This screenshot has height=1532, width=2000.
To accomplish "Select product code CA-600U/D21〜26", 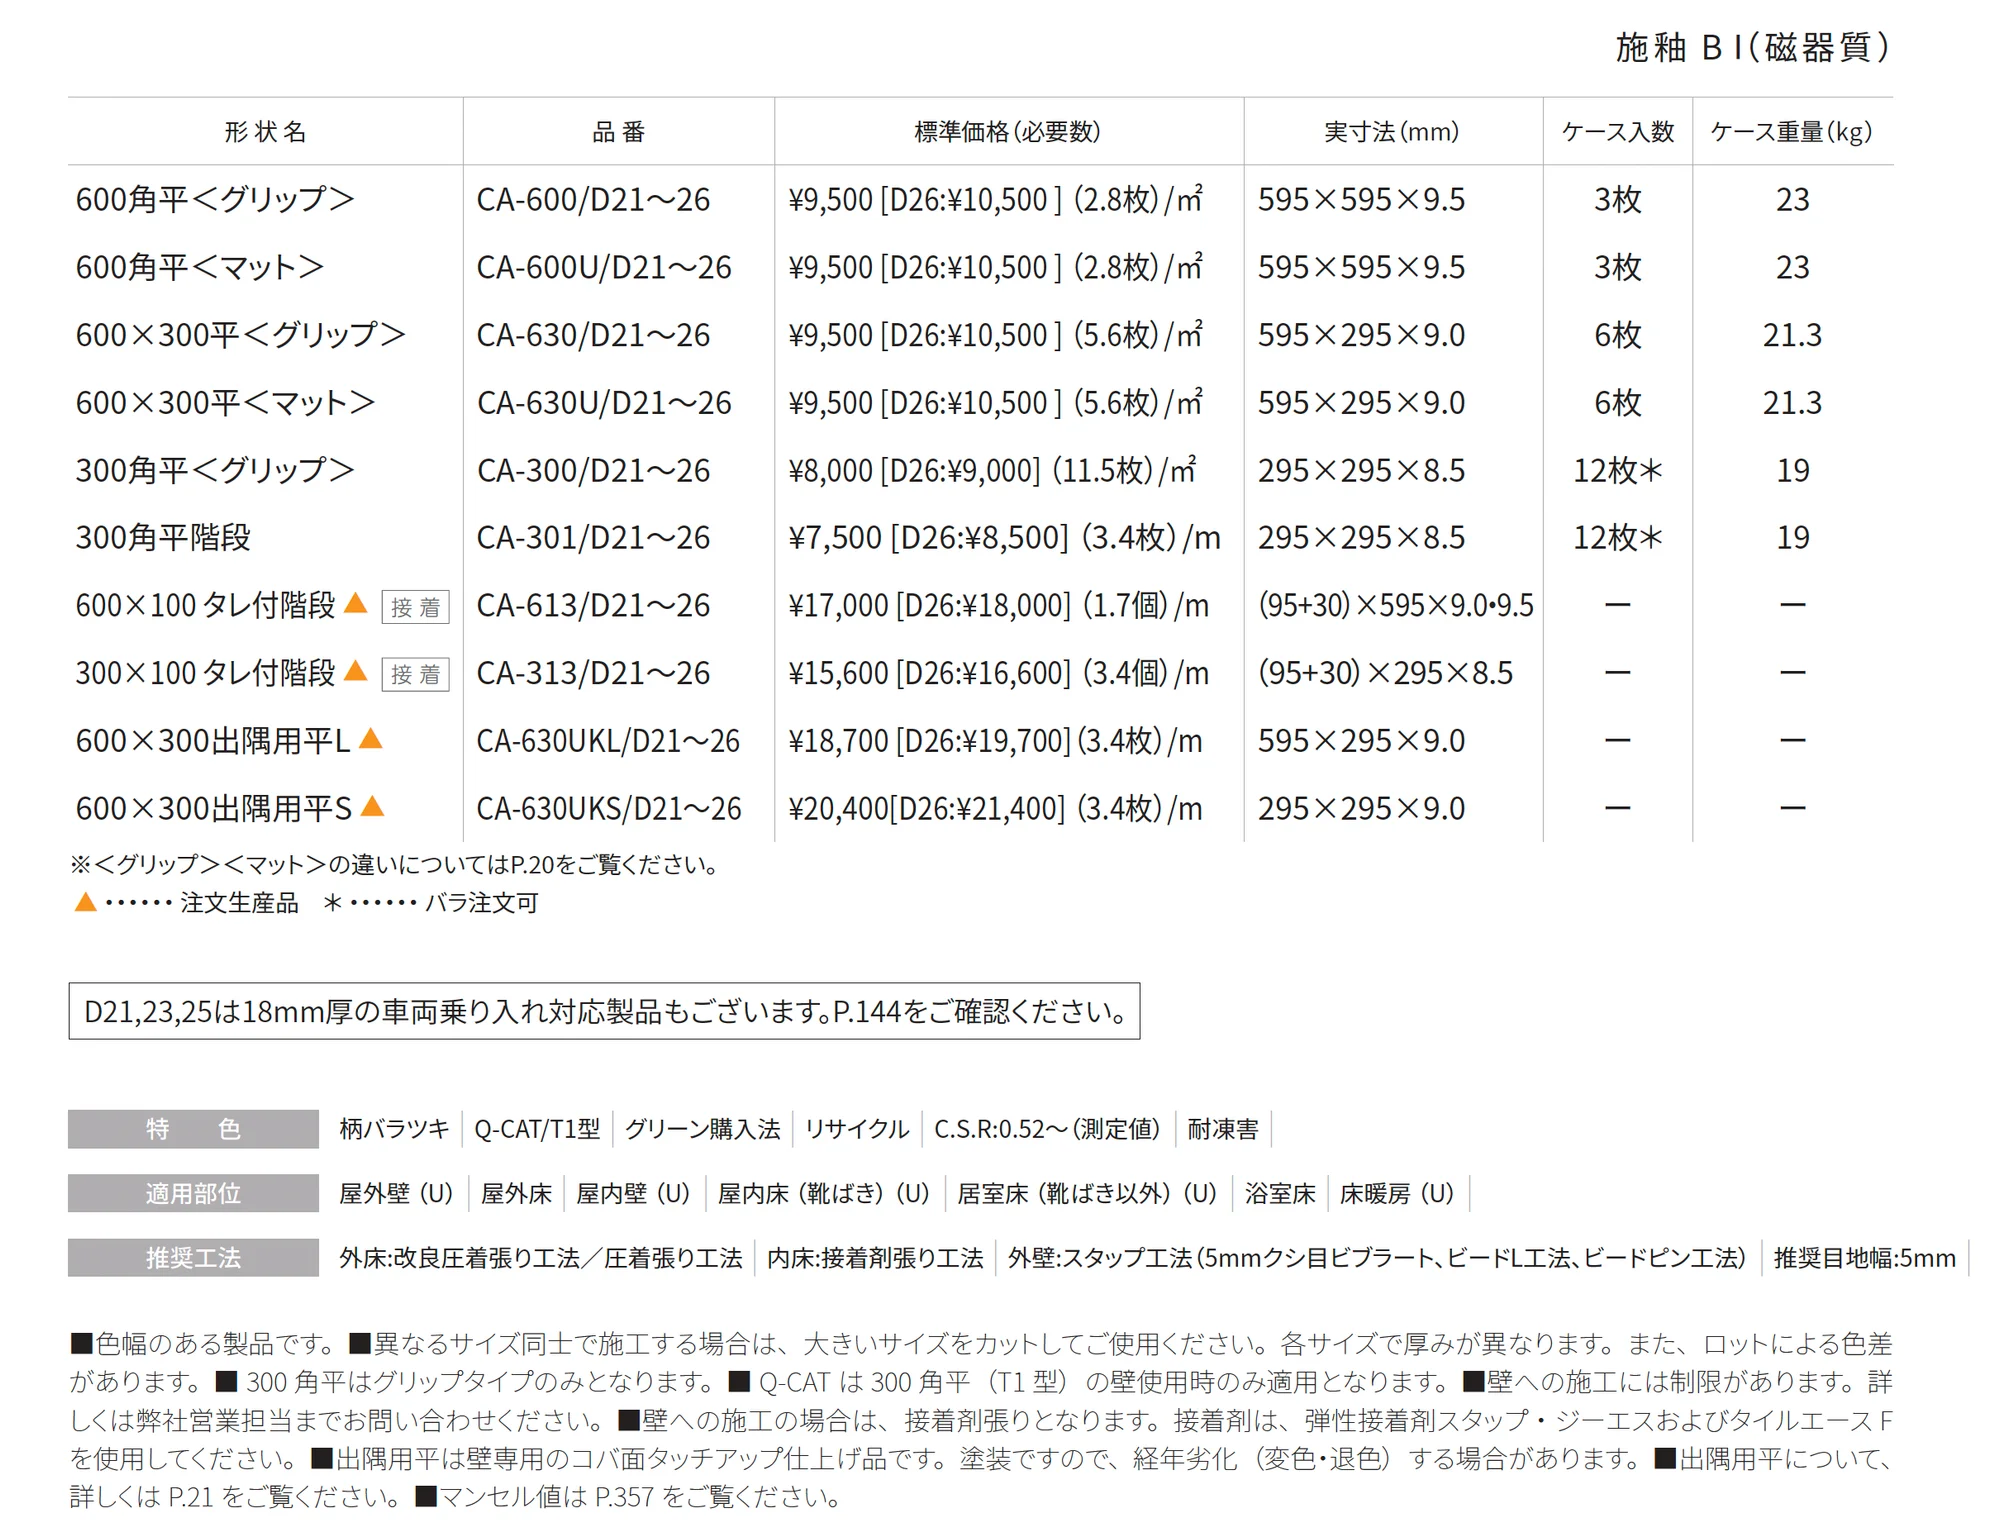I will point(604,267).
